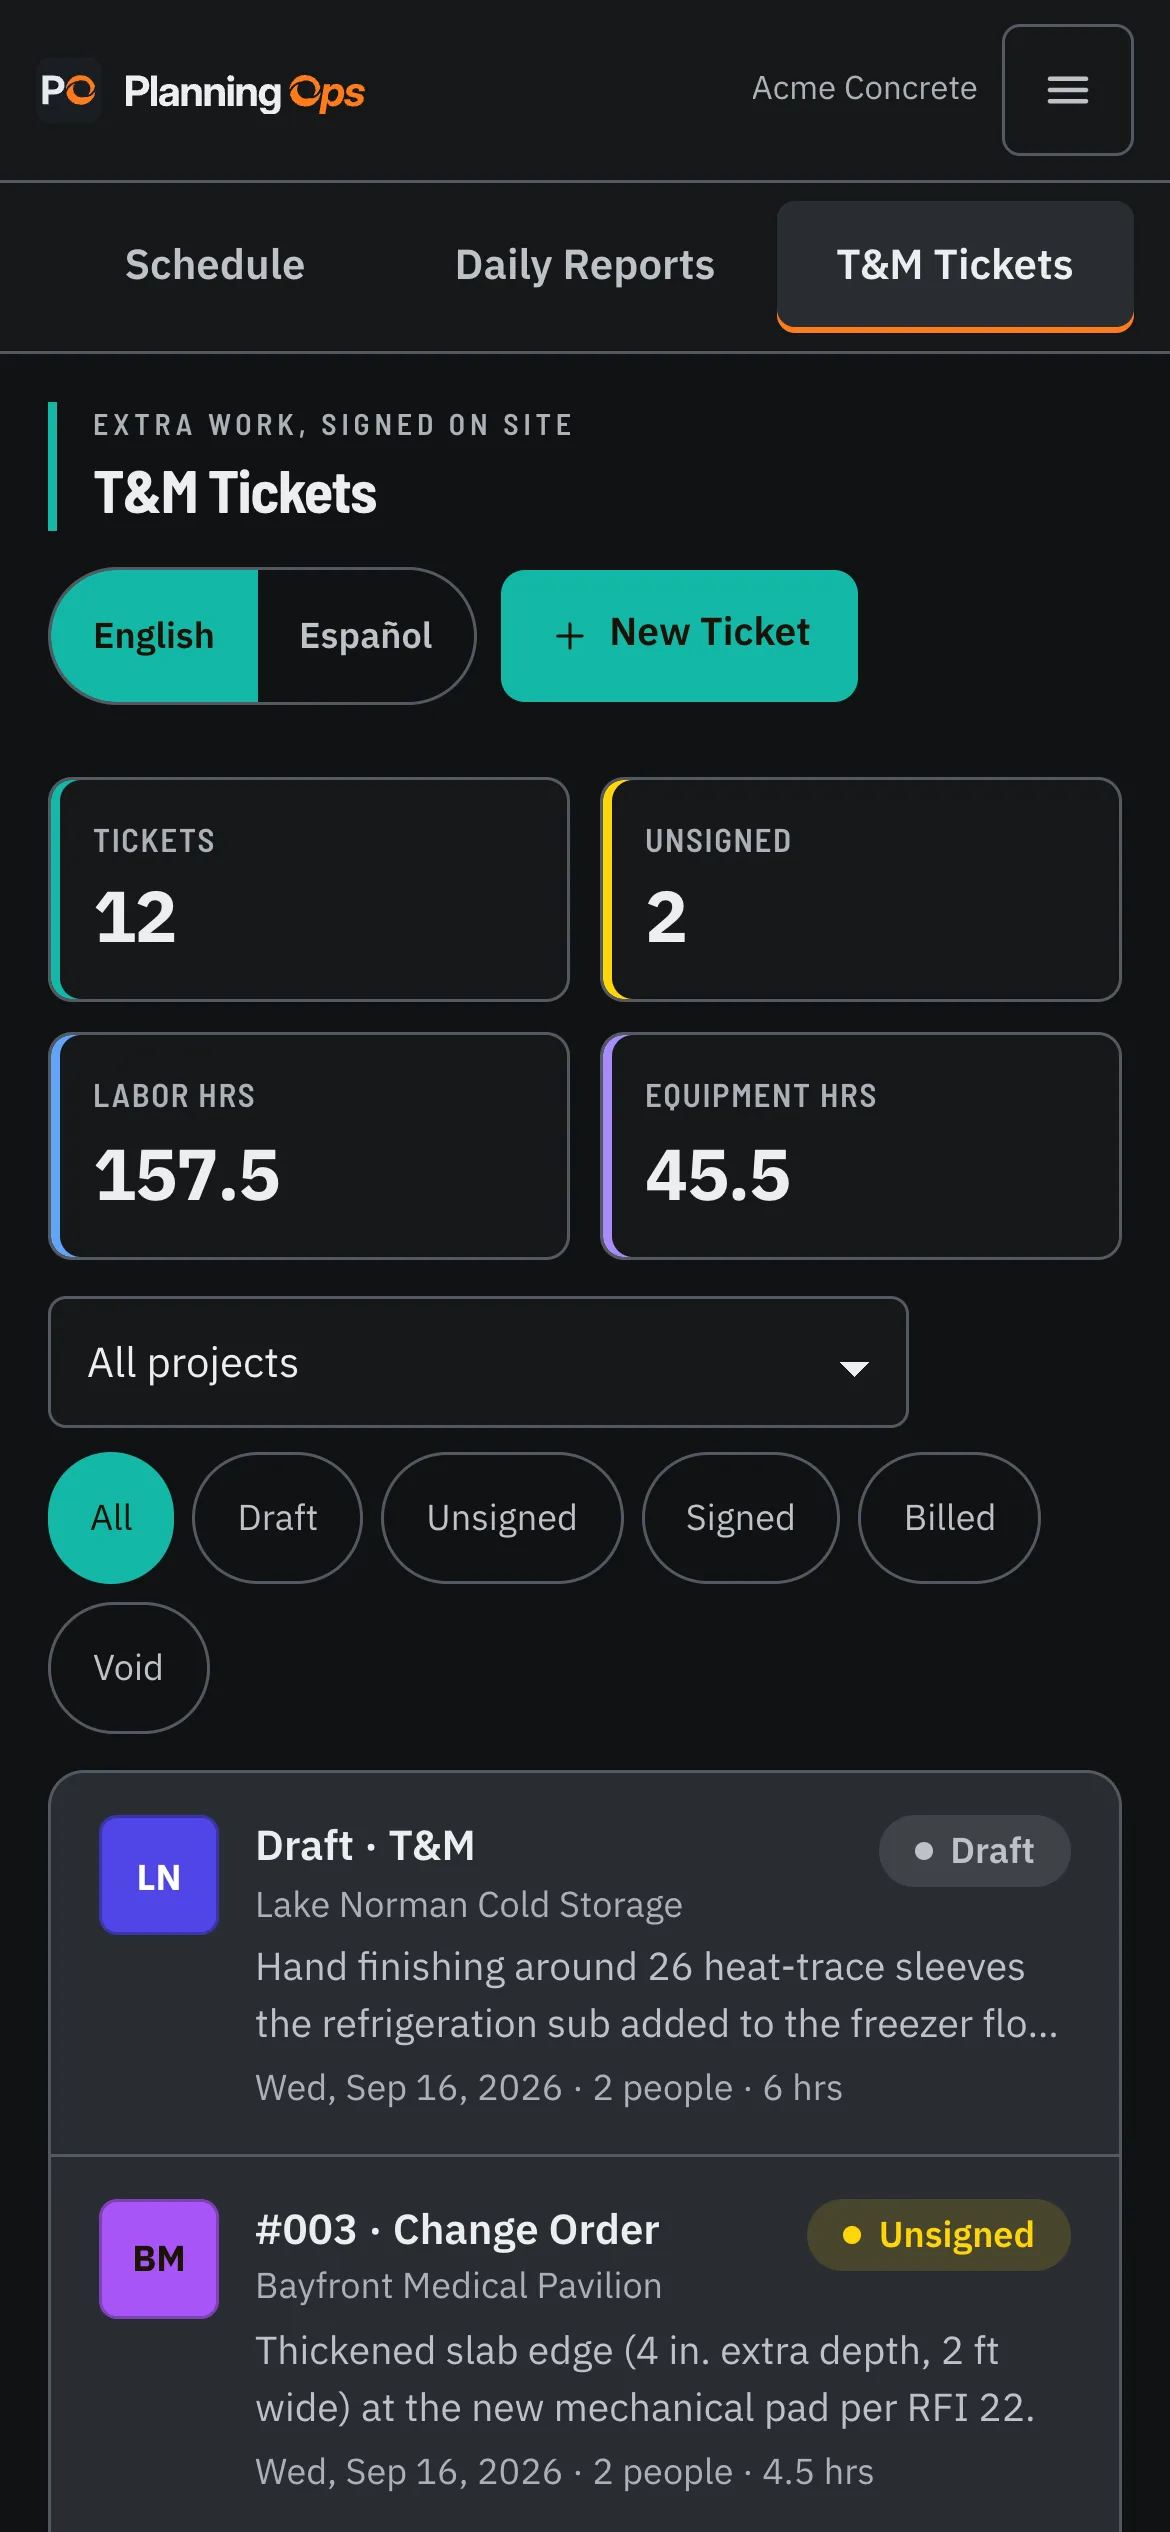Click the All projects dropdown arrow
The width and height of the screenshot is (1170, 2532).
tap(854, 1367)
